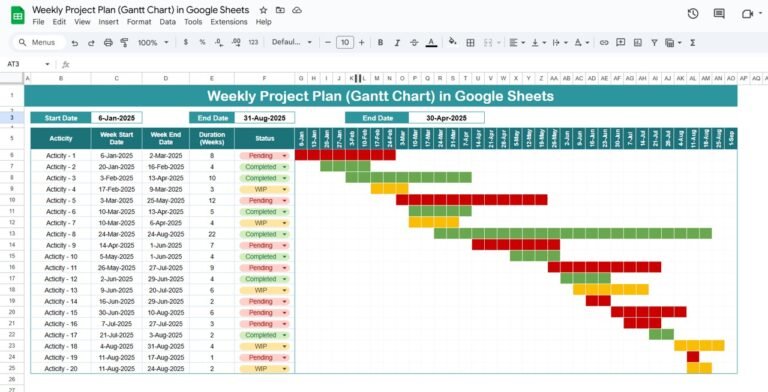768x392 pixels.
Task: Open the Default font dropdown
Action: (x=291, y=43)
